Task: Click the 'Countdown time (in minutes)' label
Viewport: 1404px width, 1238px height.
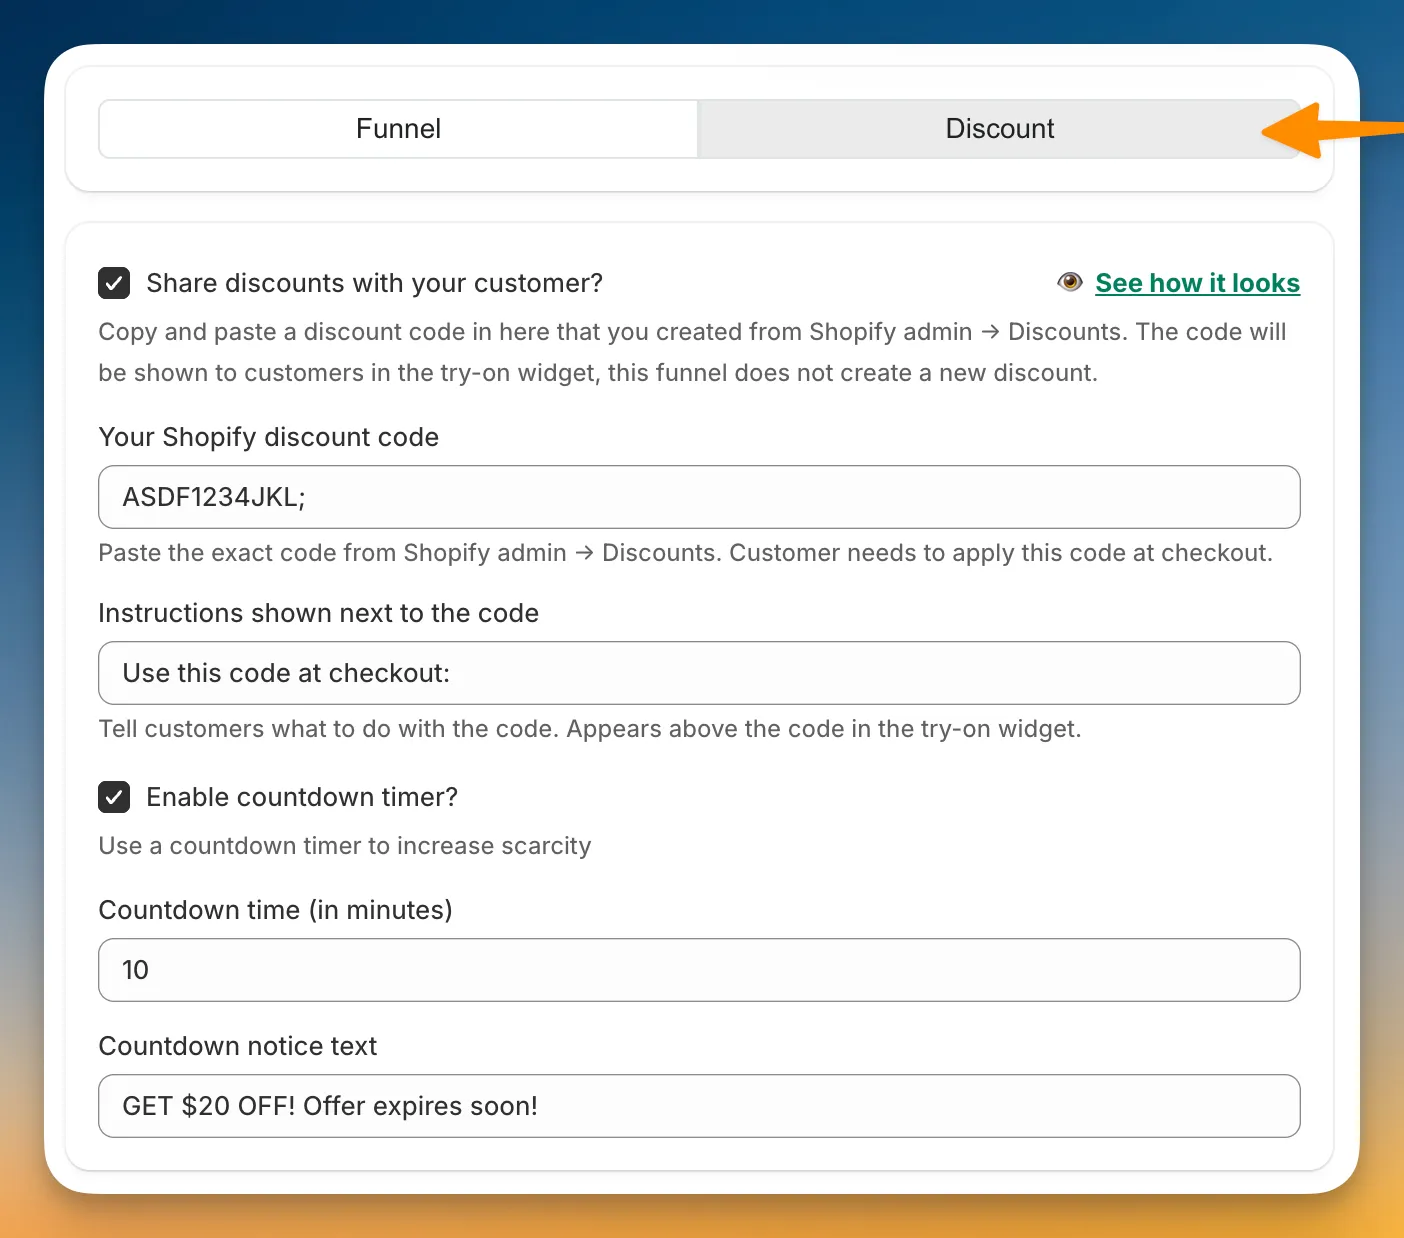Action: (275, 910)
